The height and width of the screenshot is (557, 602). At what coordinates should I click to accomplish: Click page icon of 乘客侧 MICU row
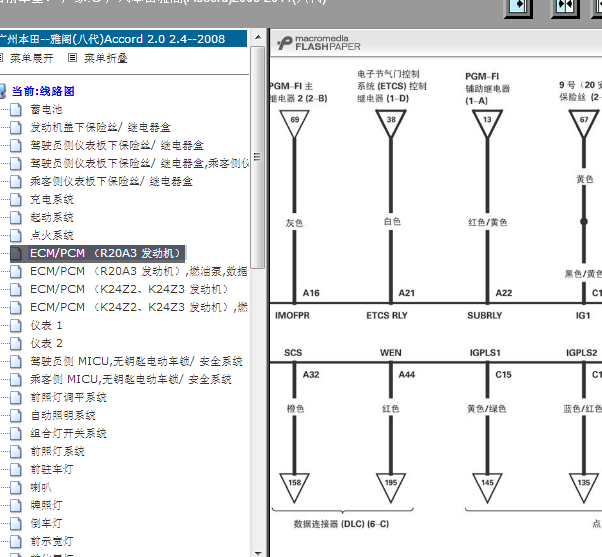(x=16, y=380)
